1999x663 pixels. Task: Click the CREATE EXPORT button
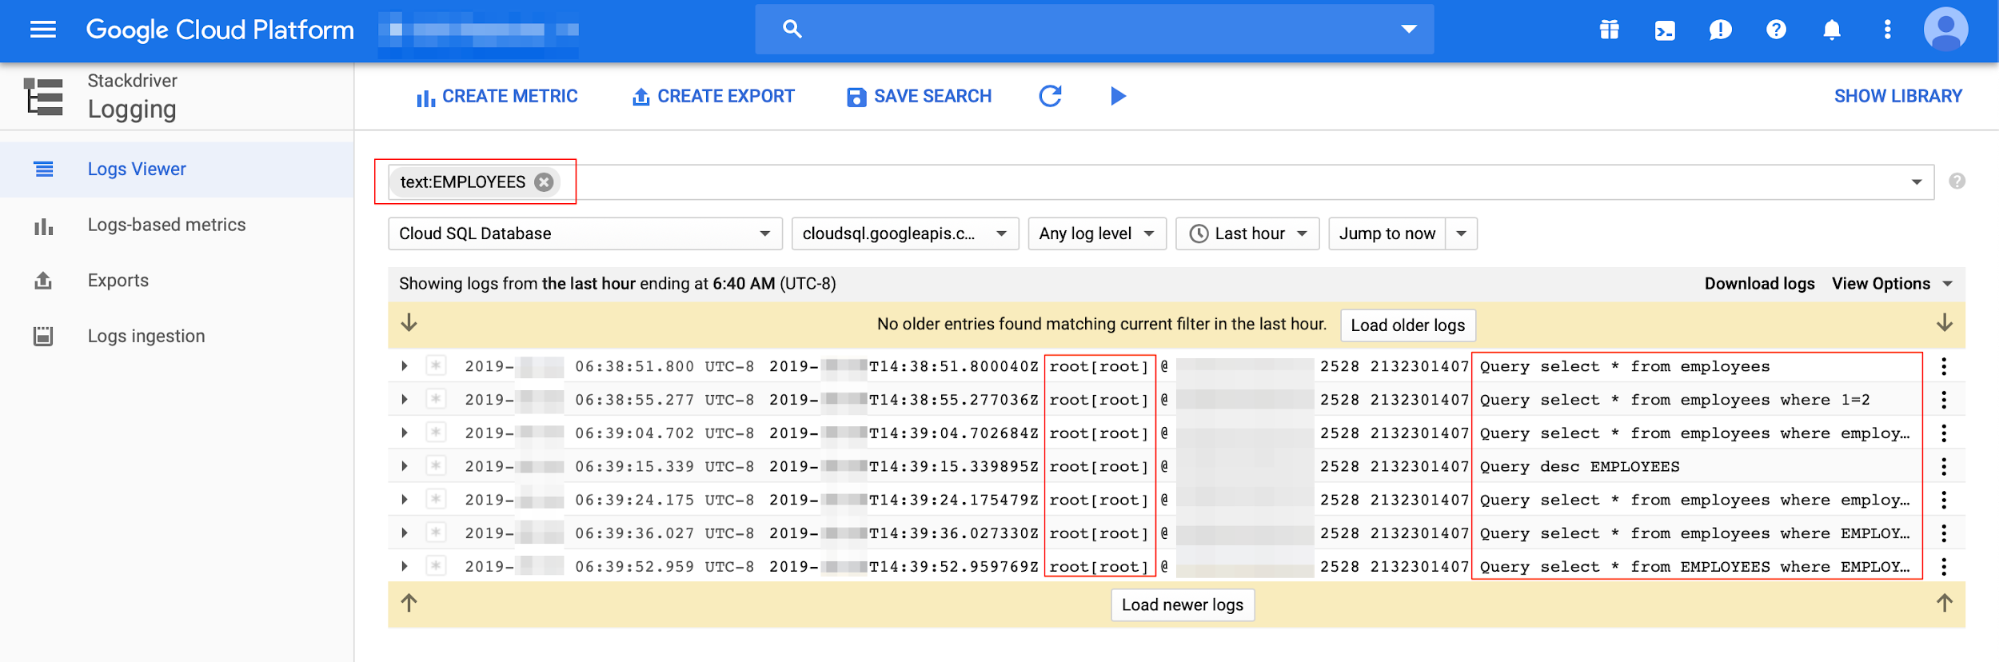pyautogui.click(x=713, y=96)
